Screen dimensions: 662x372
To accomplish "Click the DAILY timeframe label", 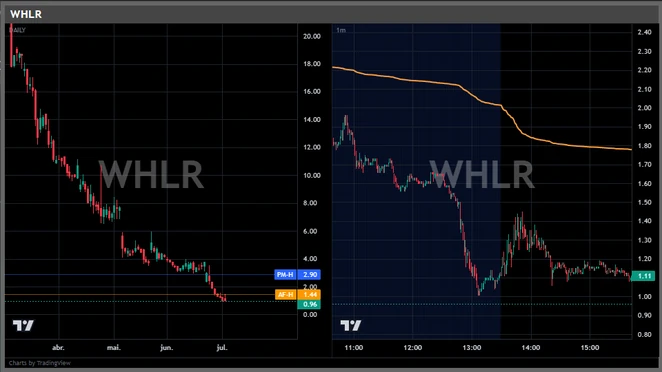I will point(17,30).
